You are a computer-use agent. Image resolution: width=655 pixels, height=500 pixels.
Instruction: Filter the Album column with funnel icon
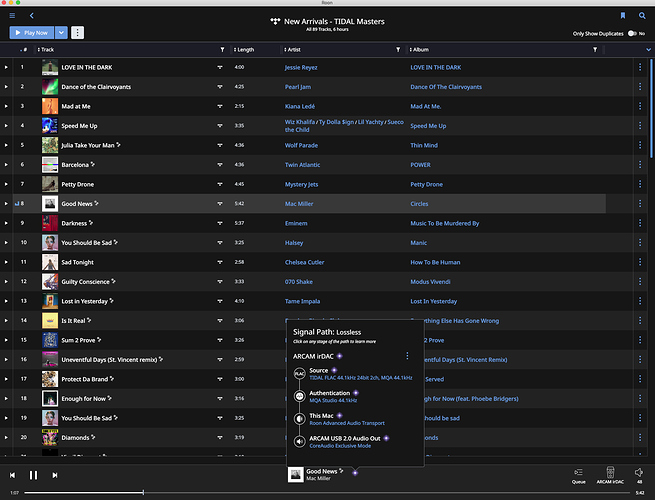[x=595, y=50]
